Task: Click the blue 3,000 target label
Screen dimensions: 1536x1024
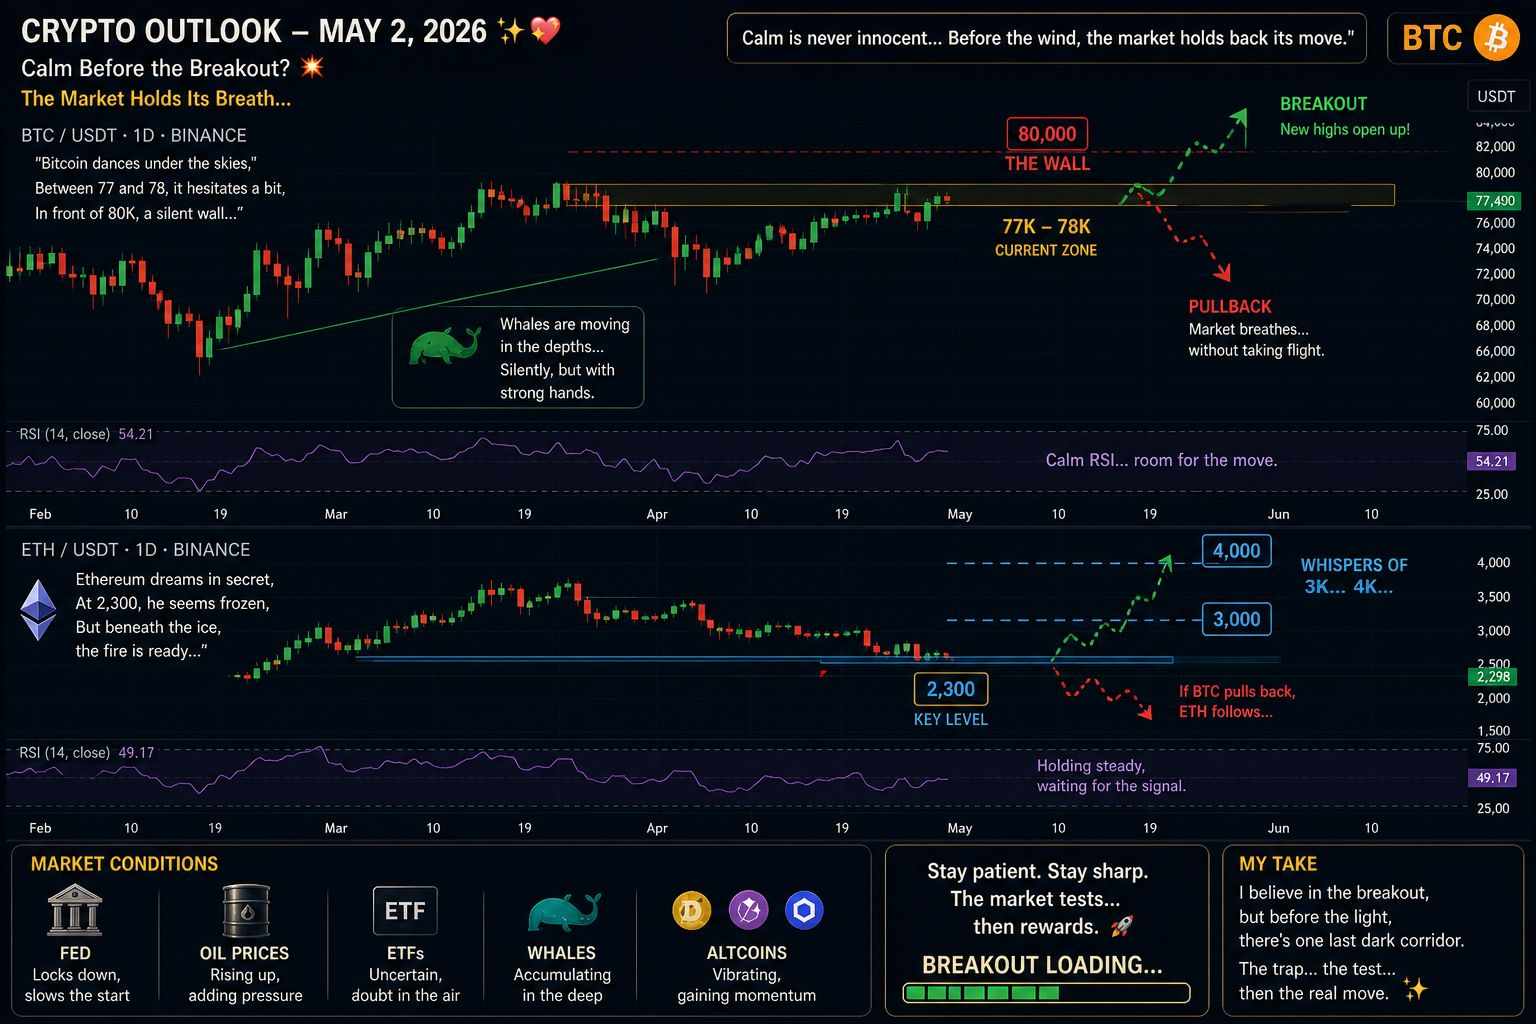Action: click(1236, 619)
